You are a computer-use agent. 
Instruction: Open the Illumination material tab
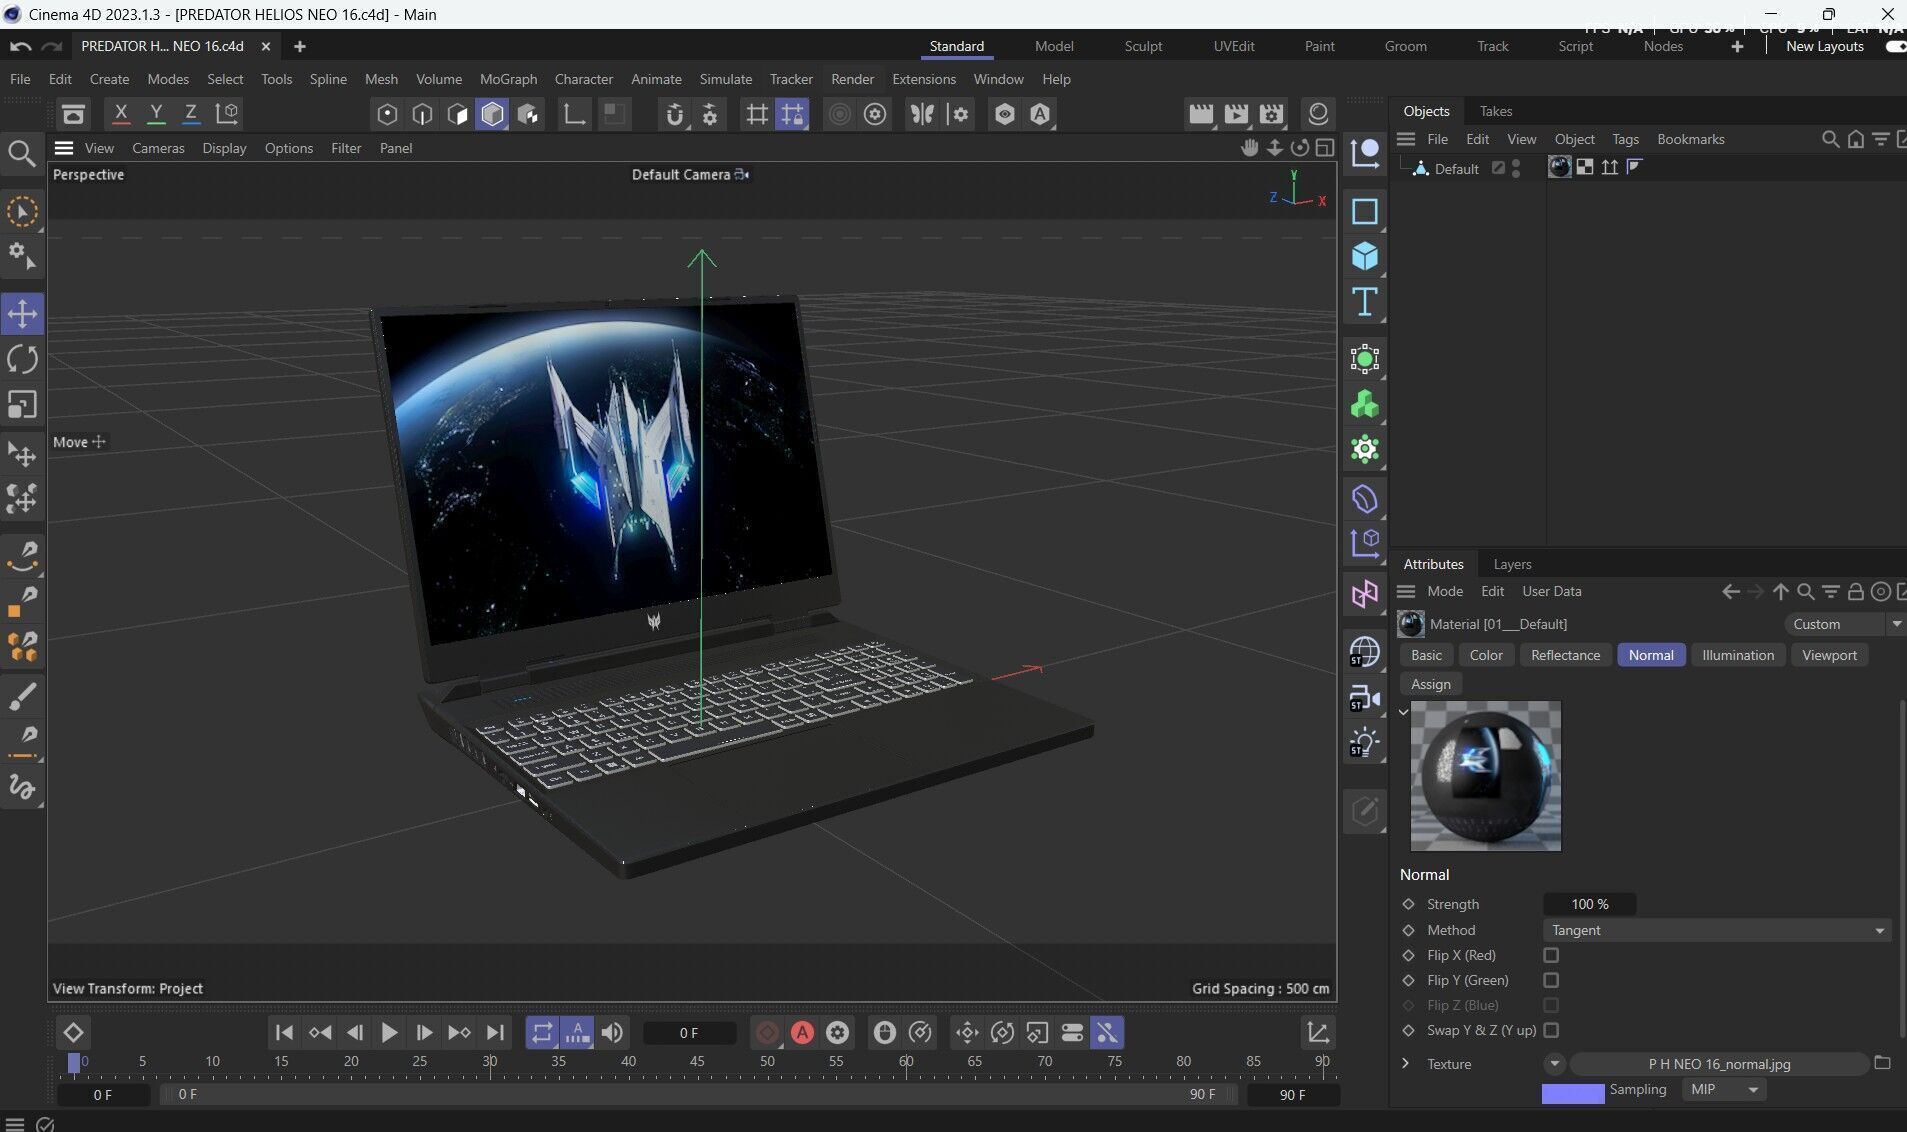[1737, 655]
